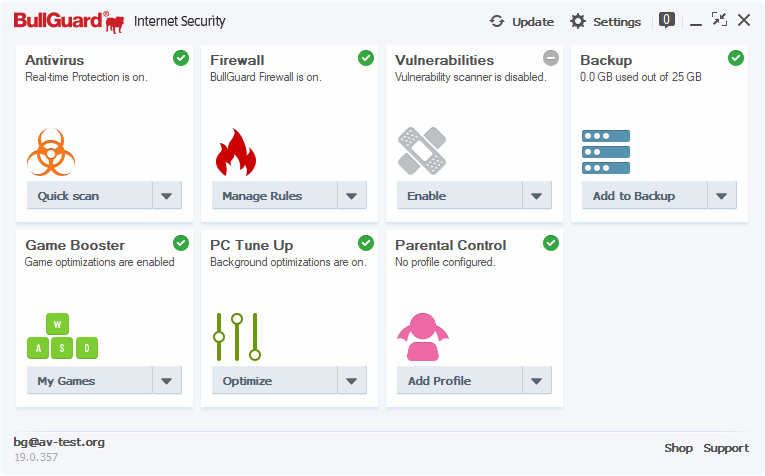
Task: Click the Firewall flame icon
Action: 236,151
